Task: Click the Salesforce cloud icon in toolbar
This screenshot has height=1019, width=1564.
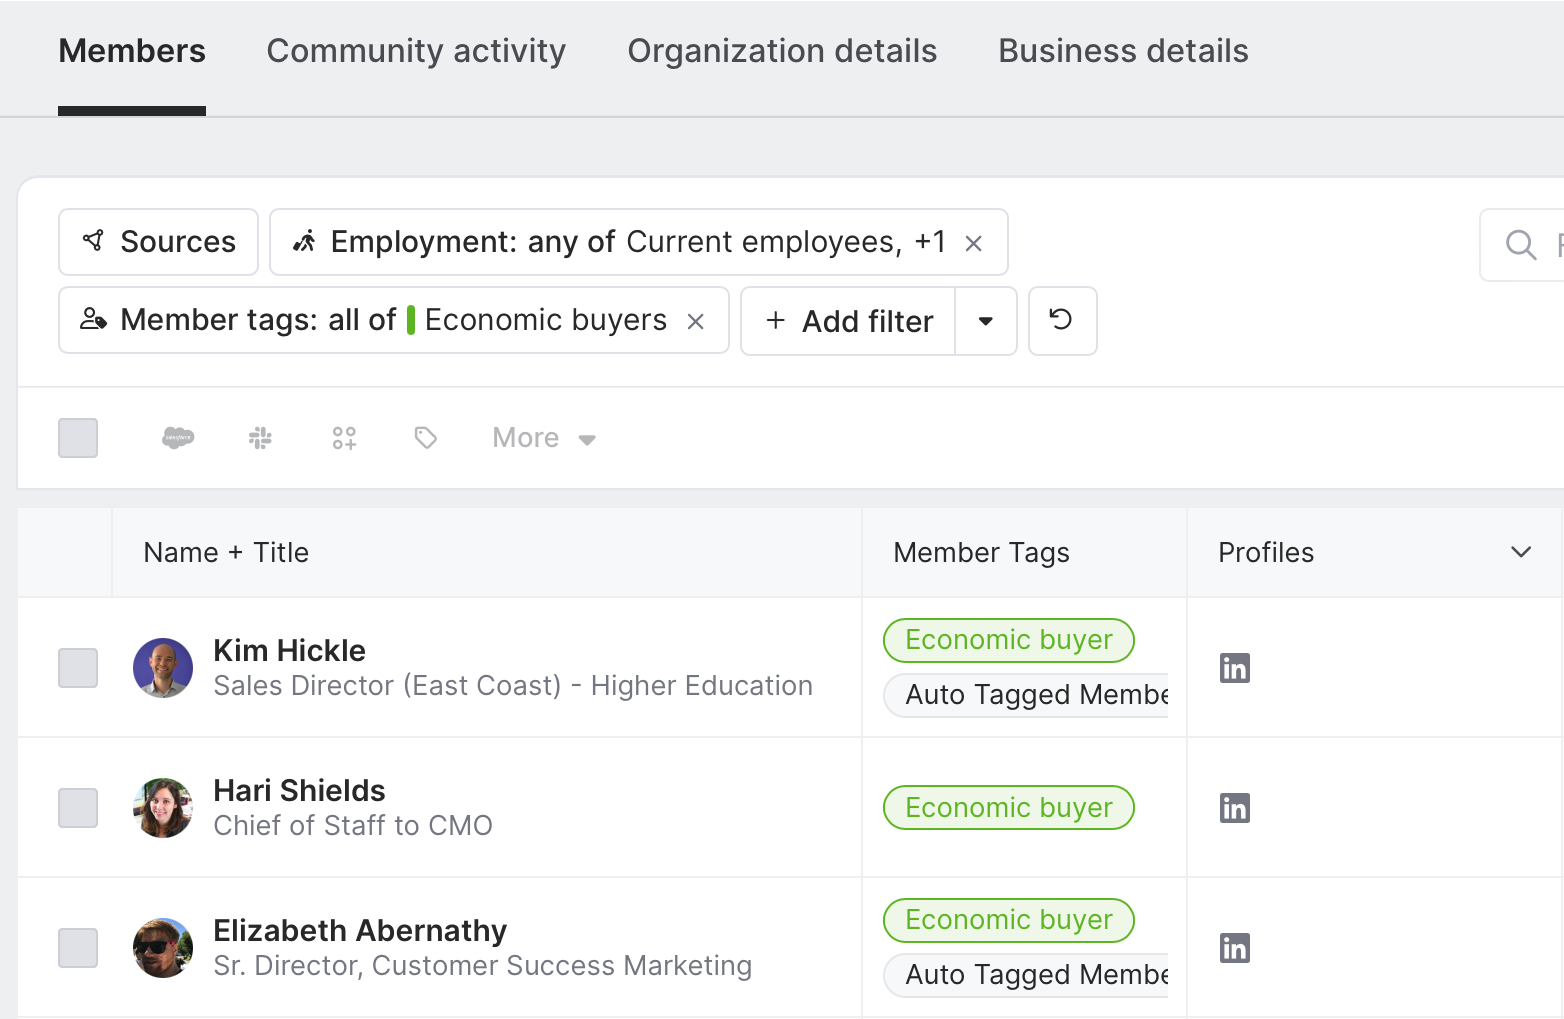Action: point(178,438)
